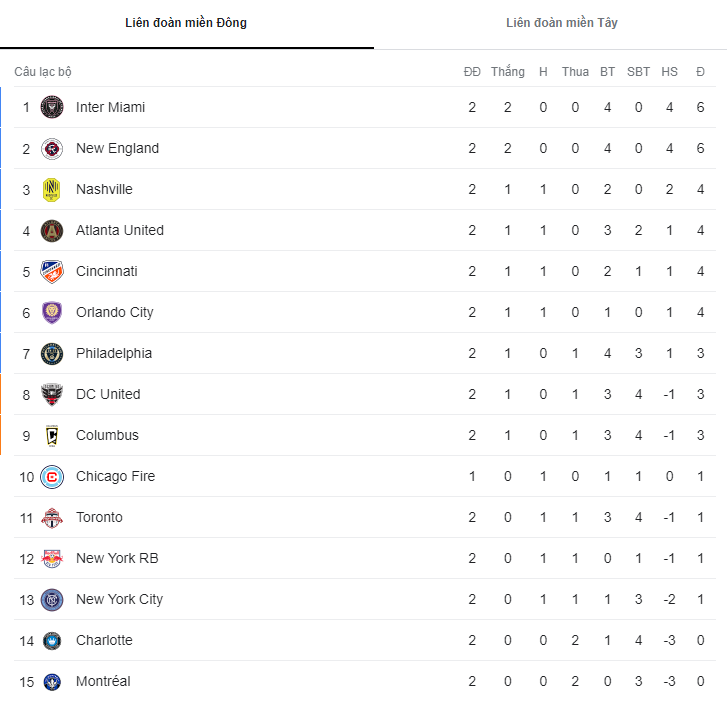Click the Thắng column header

coord(507,72)
